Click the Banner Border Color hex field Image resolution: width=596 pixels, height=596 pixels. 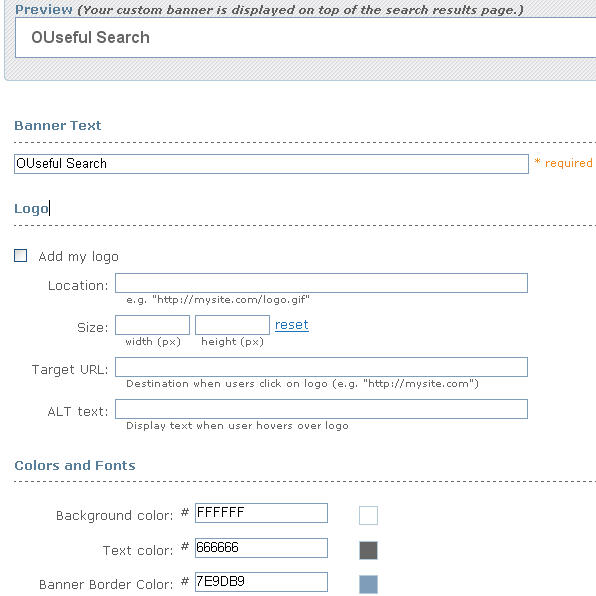261,582
